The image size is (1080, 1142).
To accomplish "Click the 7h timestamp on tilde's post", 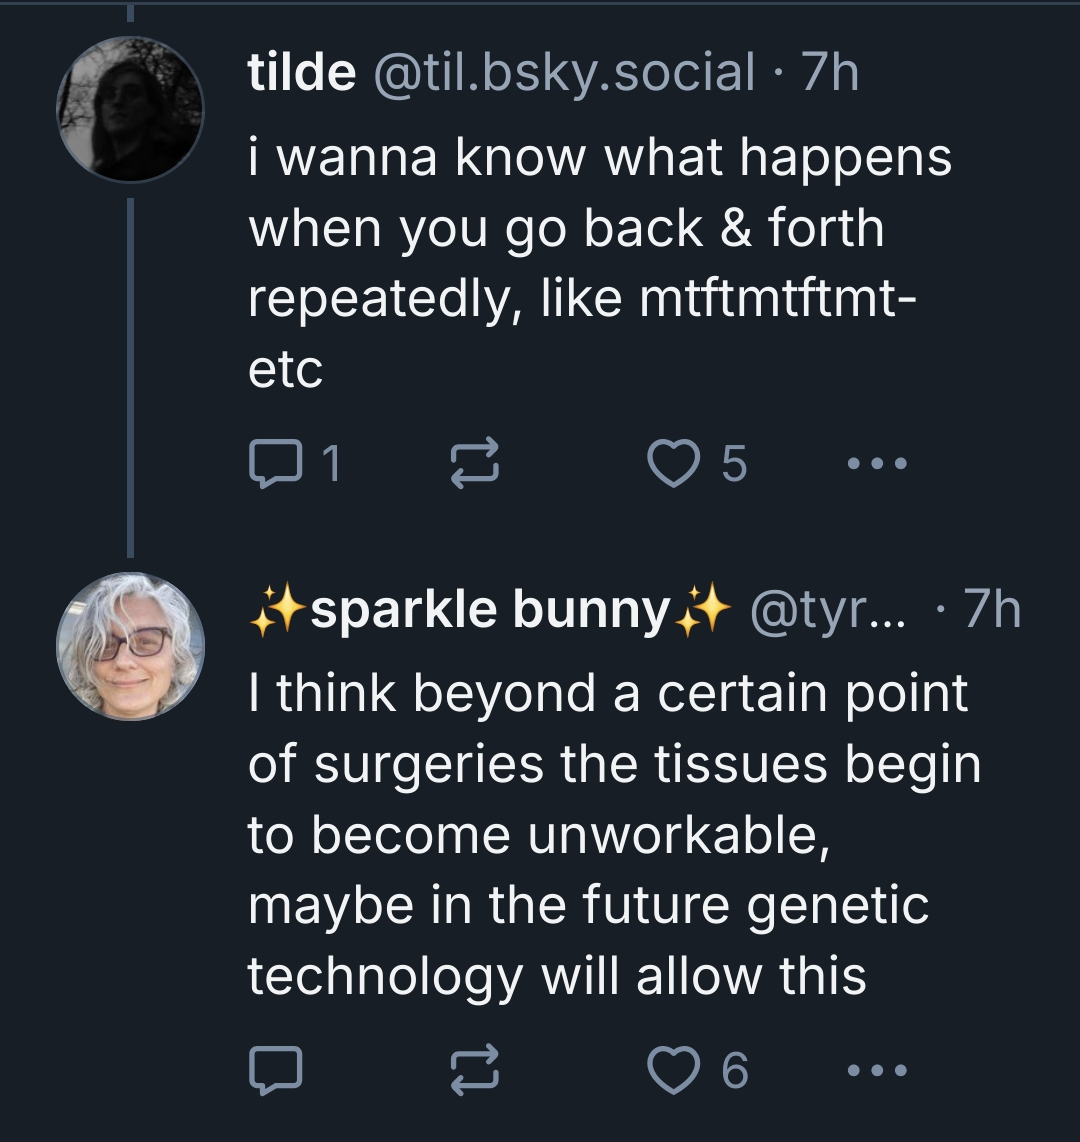I will pos(830,73).
